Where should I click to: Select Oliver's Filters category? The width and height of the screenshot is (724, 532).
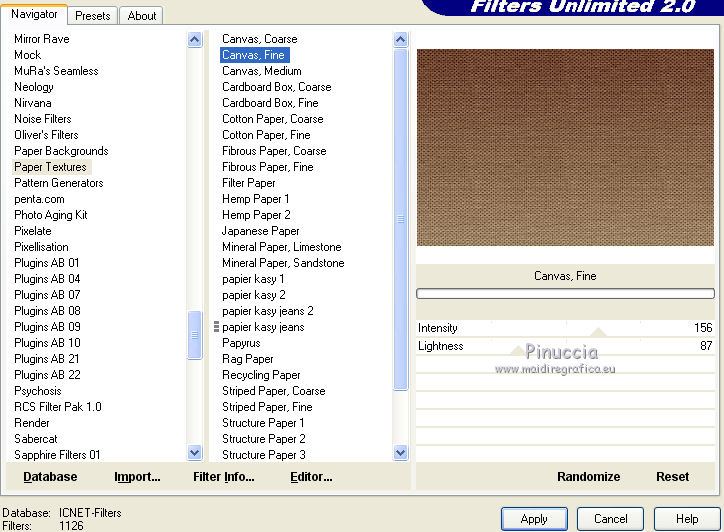tap(46, 135)
